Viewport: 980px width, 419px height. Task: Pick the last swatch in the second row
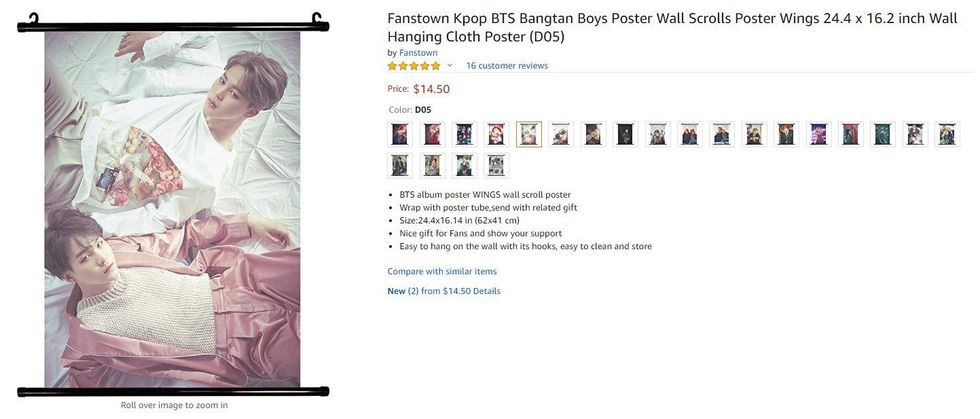497,165
